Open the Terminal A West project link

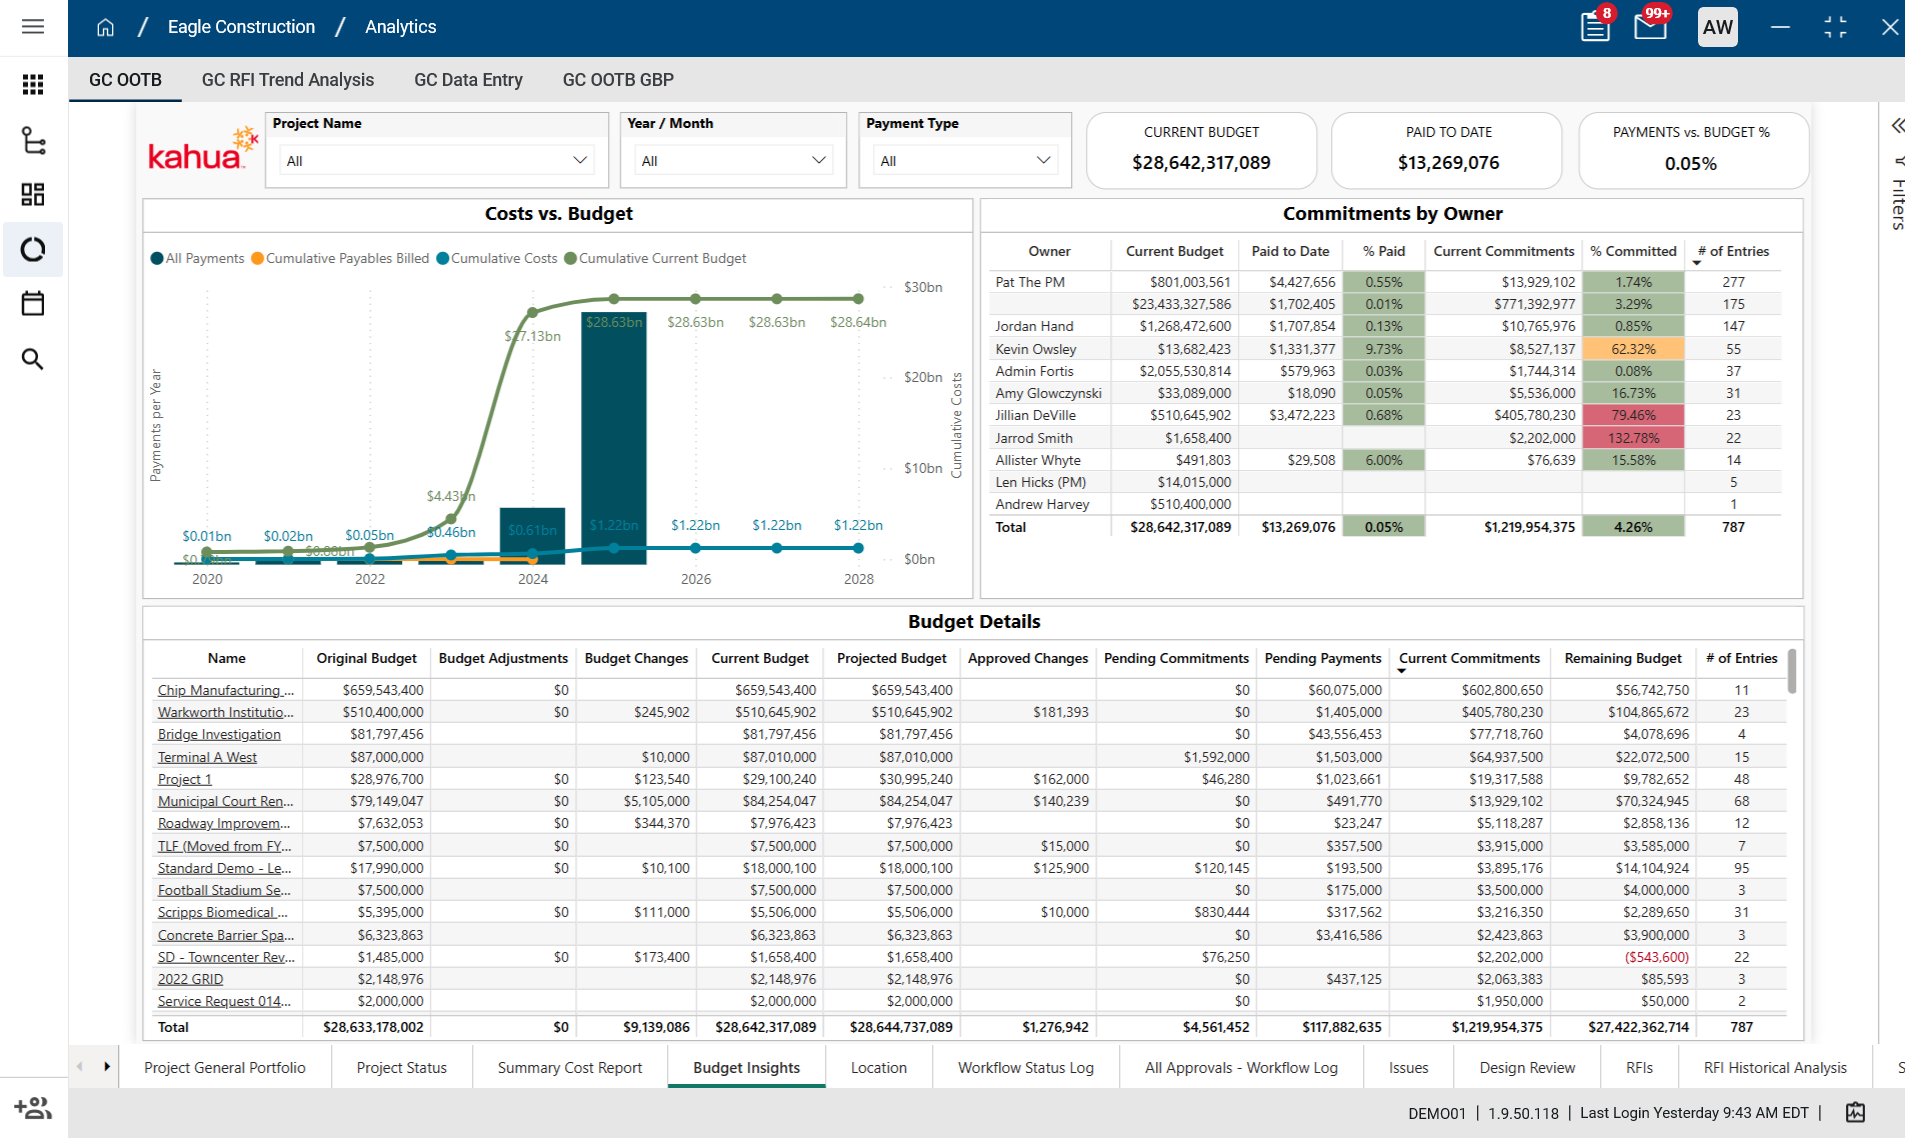coord(207,757)
